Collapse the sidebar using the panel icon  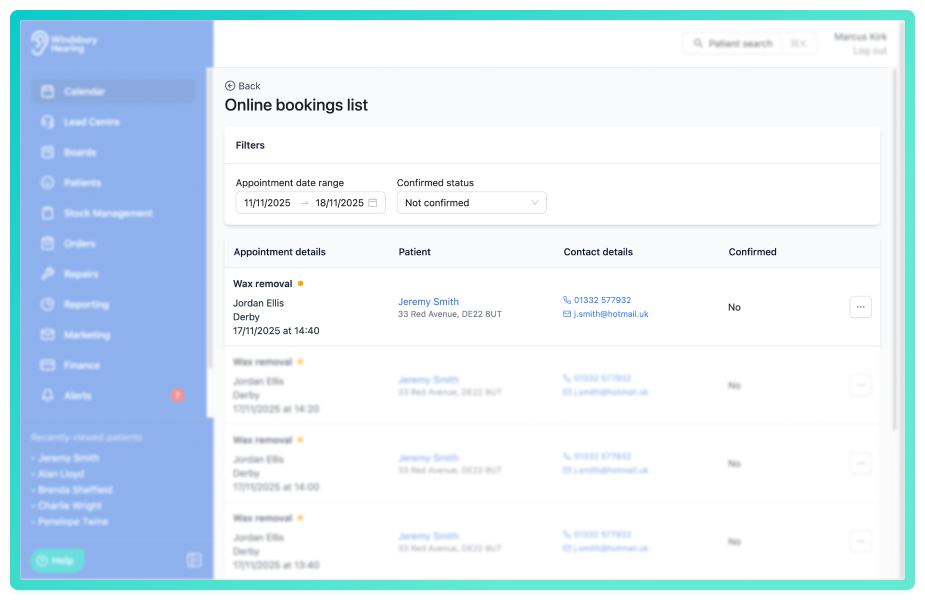point(194,560)
